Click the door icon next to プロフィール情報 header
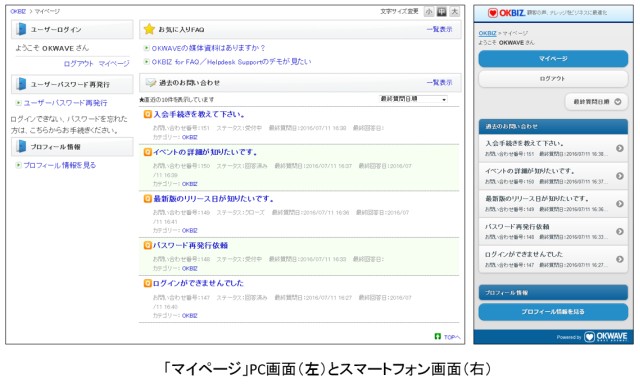Viewport: 640px width, 384px height. 21,146
